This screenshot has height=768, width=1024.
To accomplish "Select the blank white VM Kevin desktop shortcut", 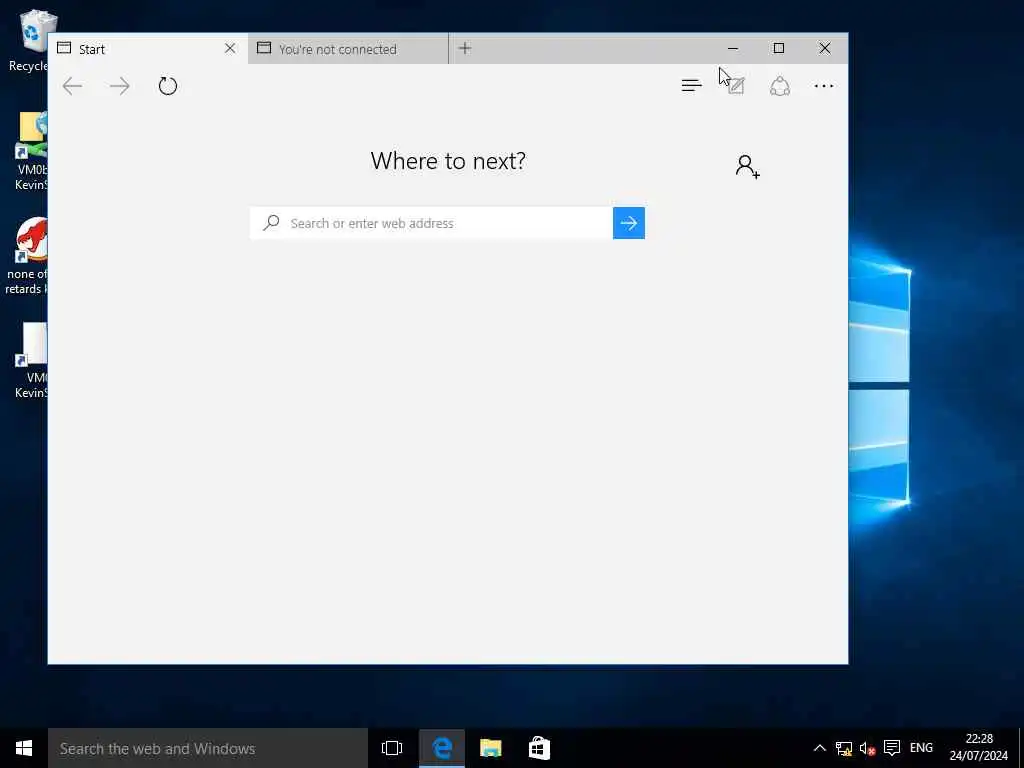I will [31, 360].
